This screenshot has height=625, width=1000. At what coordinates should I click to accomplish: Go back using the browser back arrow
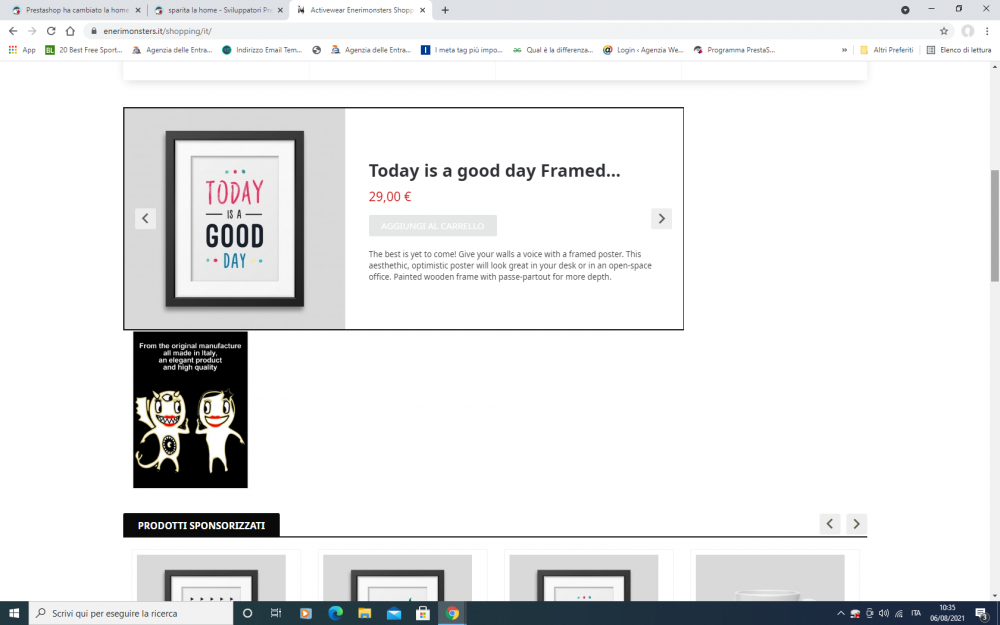pos(13,31)
